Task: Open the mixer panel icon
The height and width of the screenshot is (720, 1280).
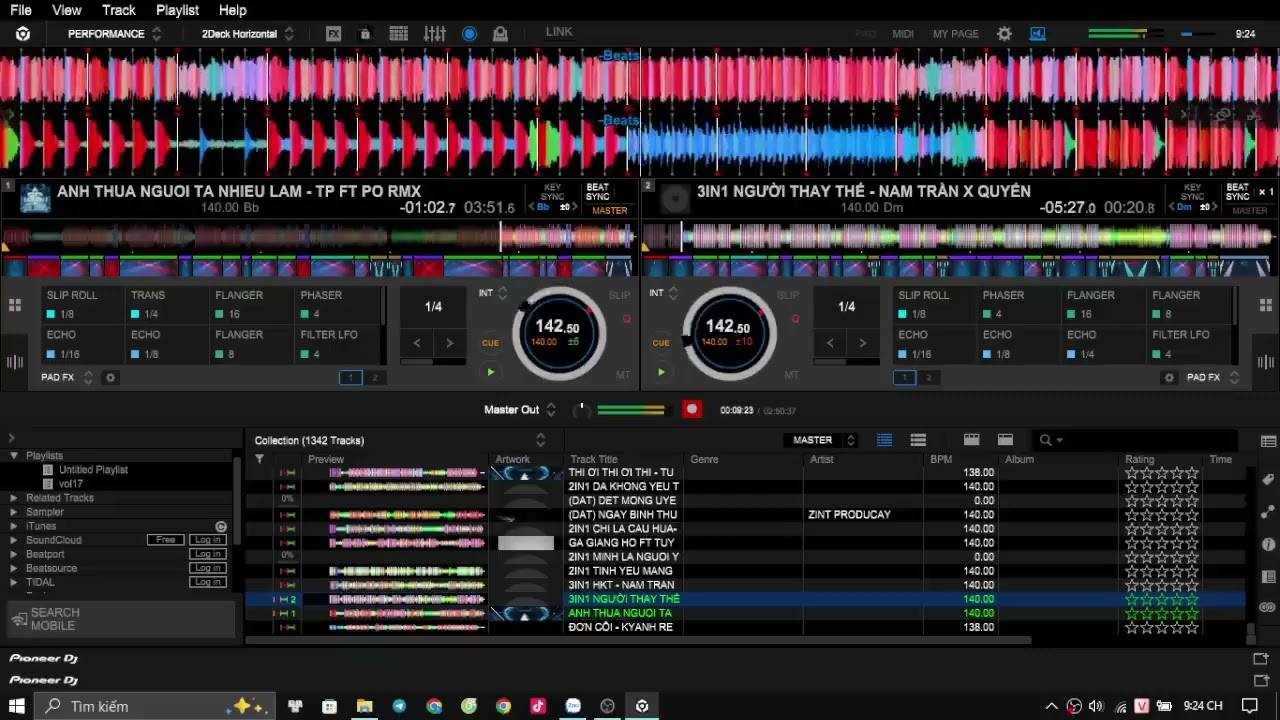Action: tap(434, 33)
